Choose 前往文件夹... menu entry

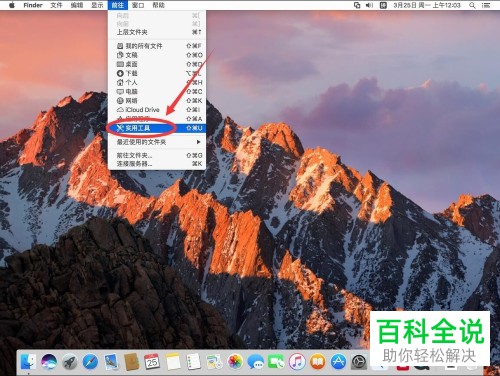tap(157, 155)
